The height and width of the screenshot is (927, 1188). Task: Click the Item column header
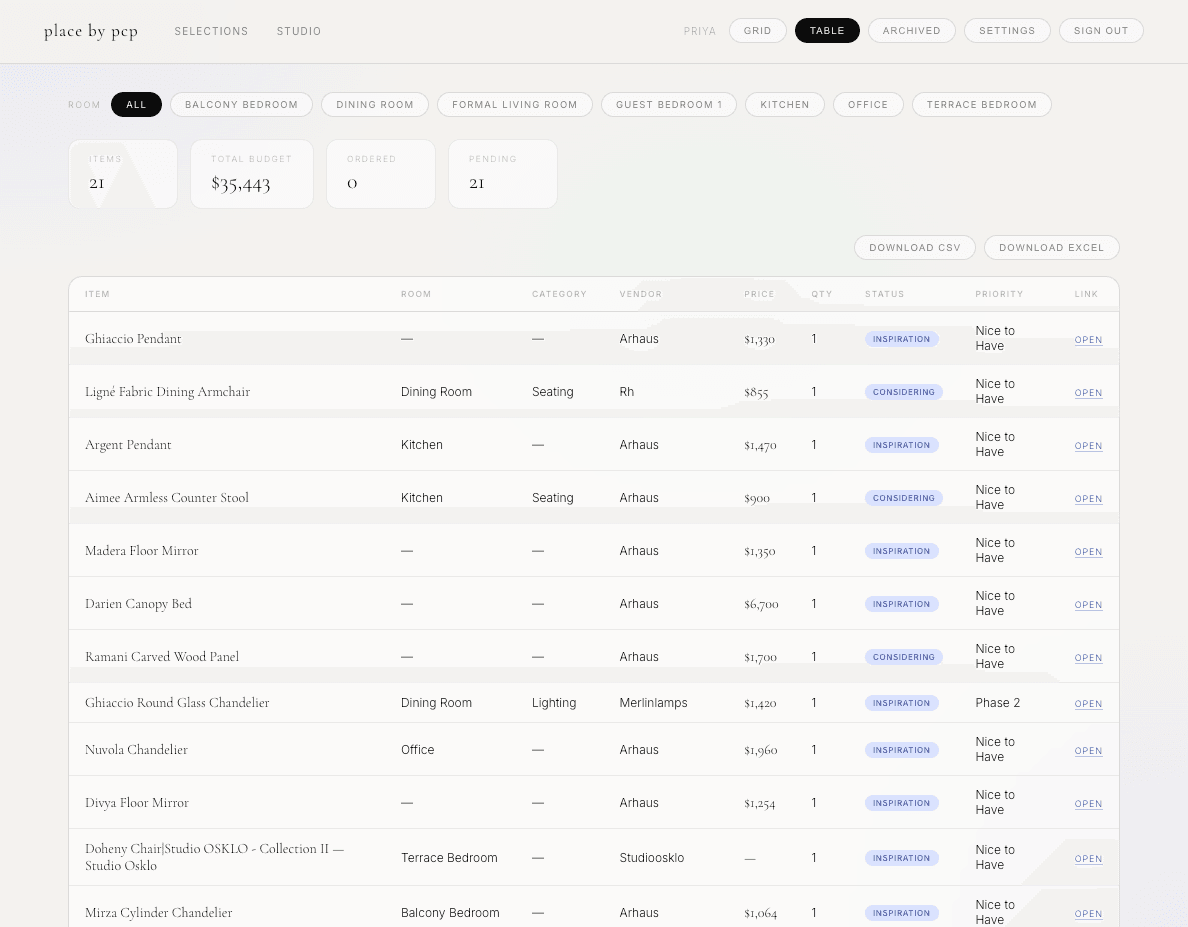click(97, 294)
